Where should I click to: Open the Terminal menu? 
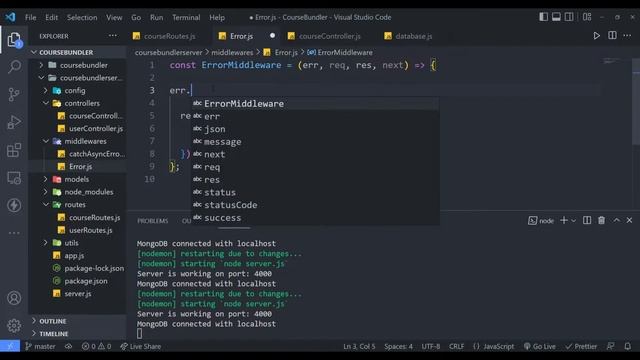[x=186, y=17]
